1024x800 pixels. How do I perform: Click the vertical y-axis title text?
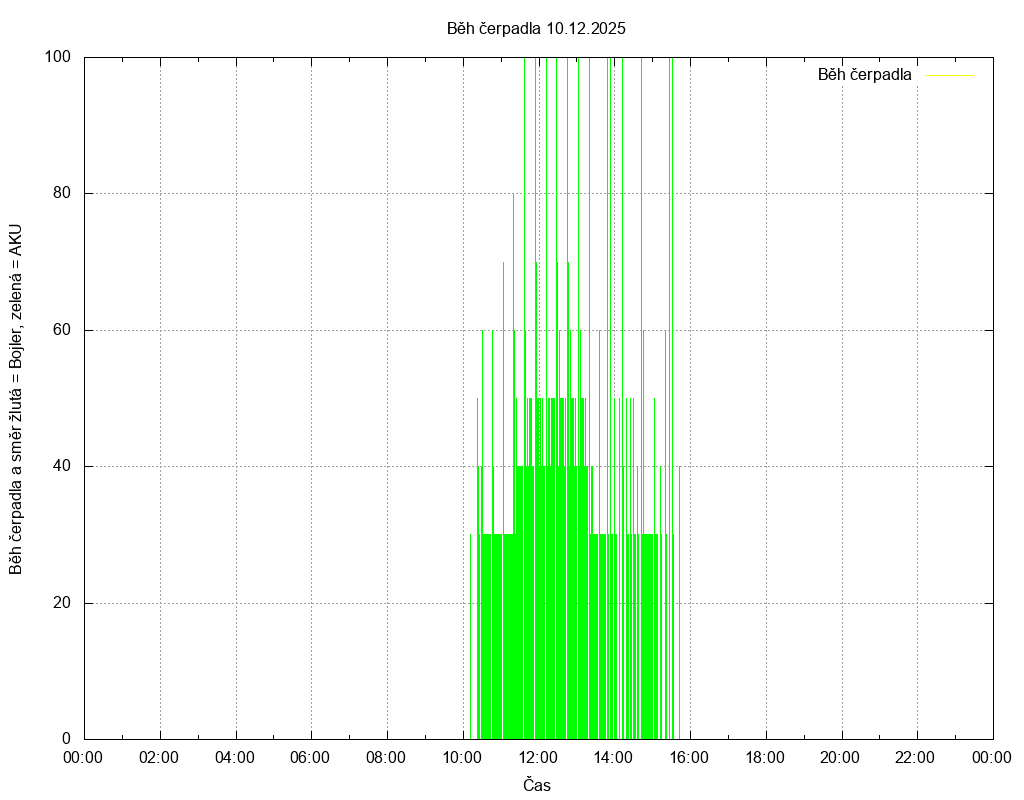point(16,398)
